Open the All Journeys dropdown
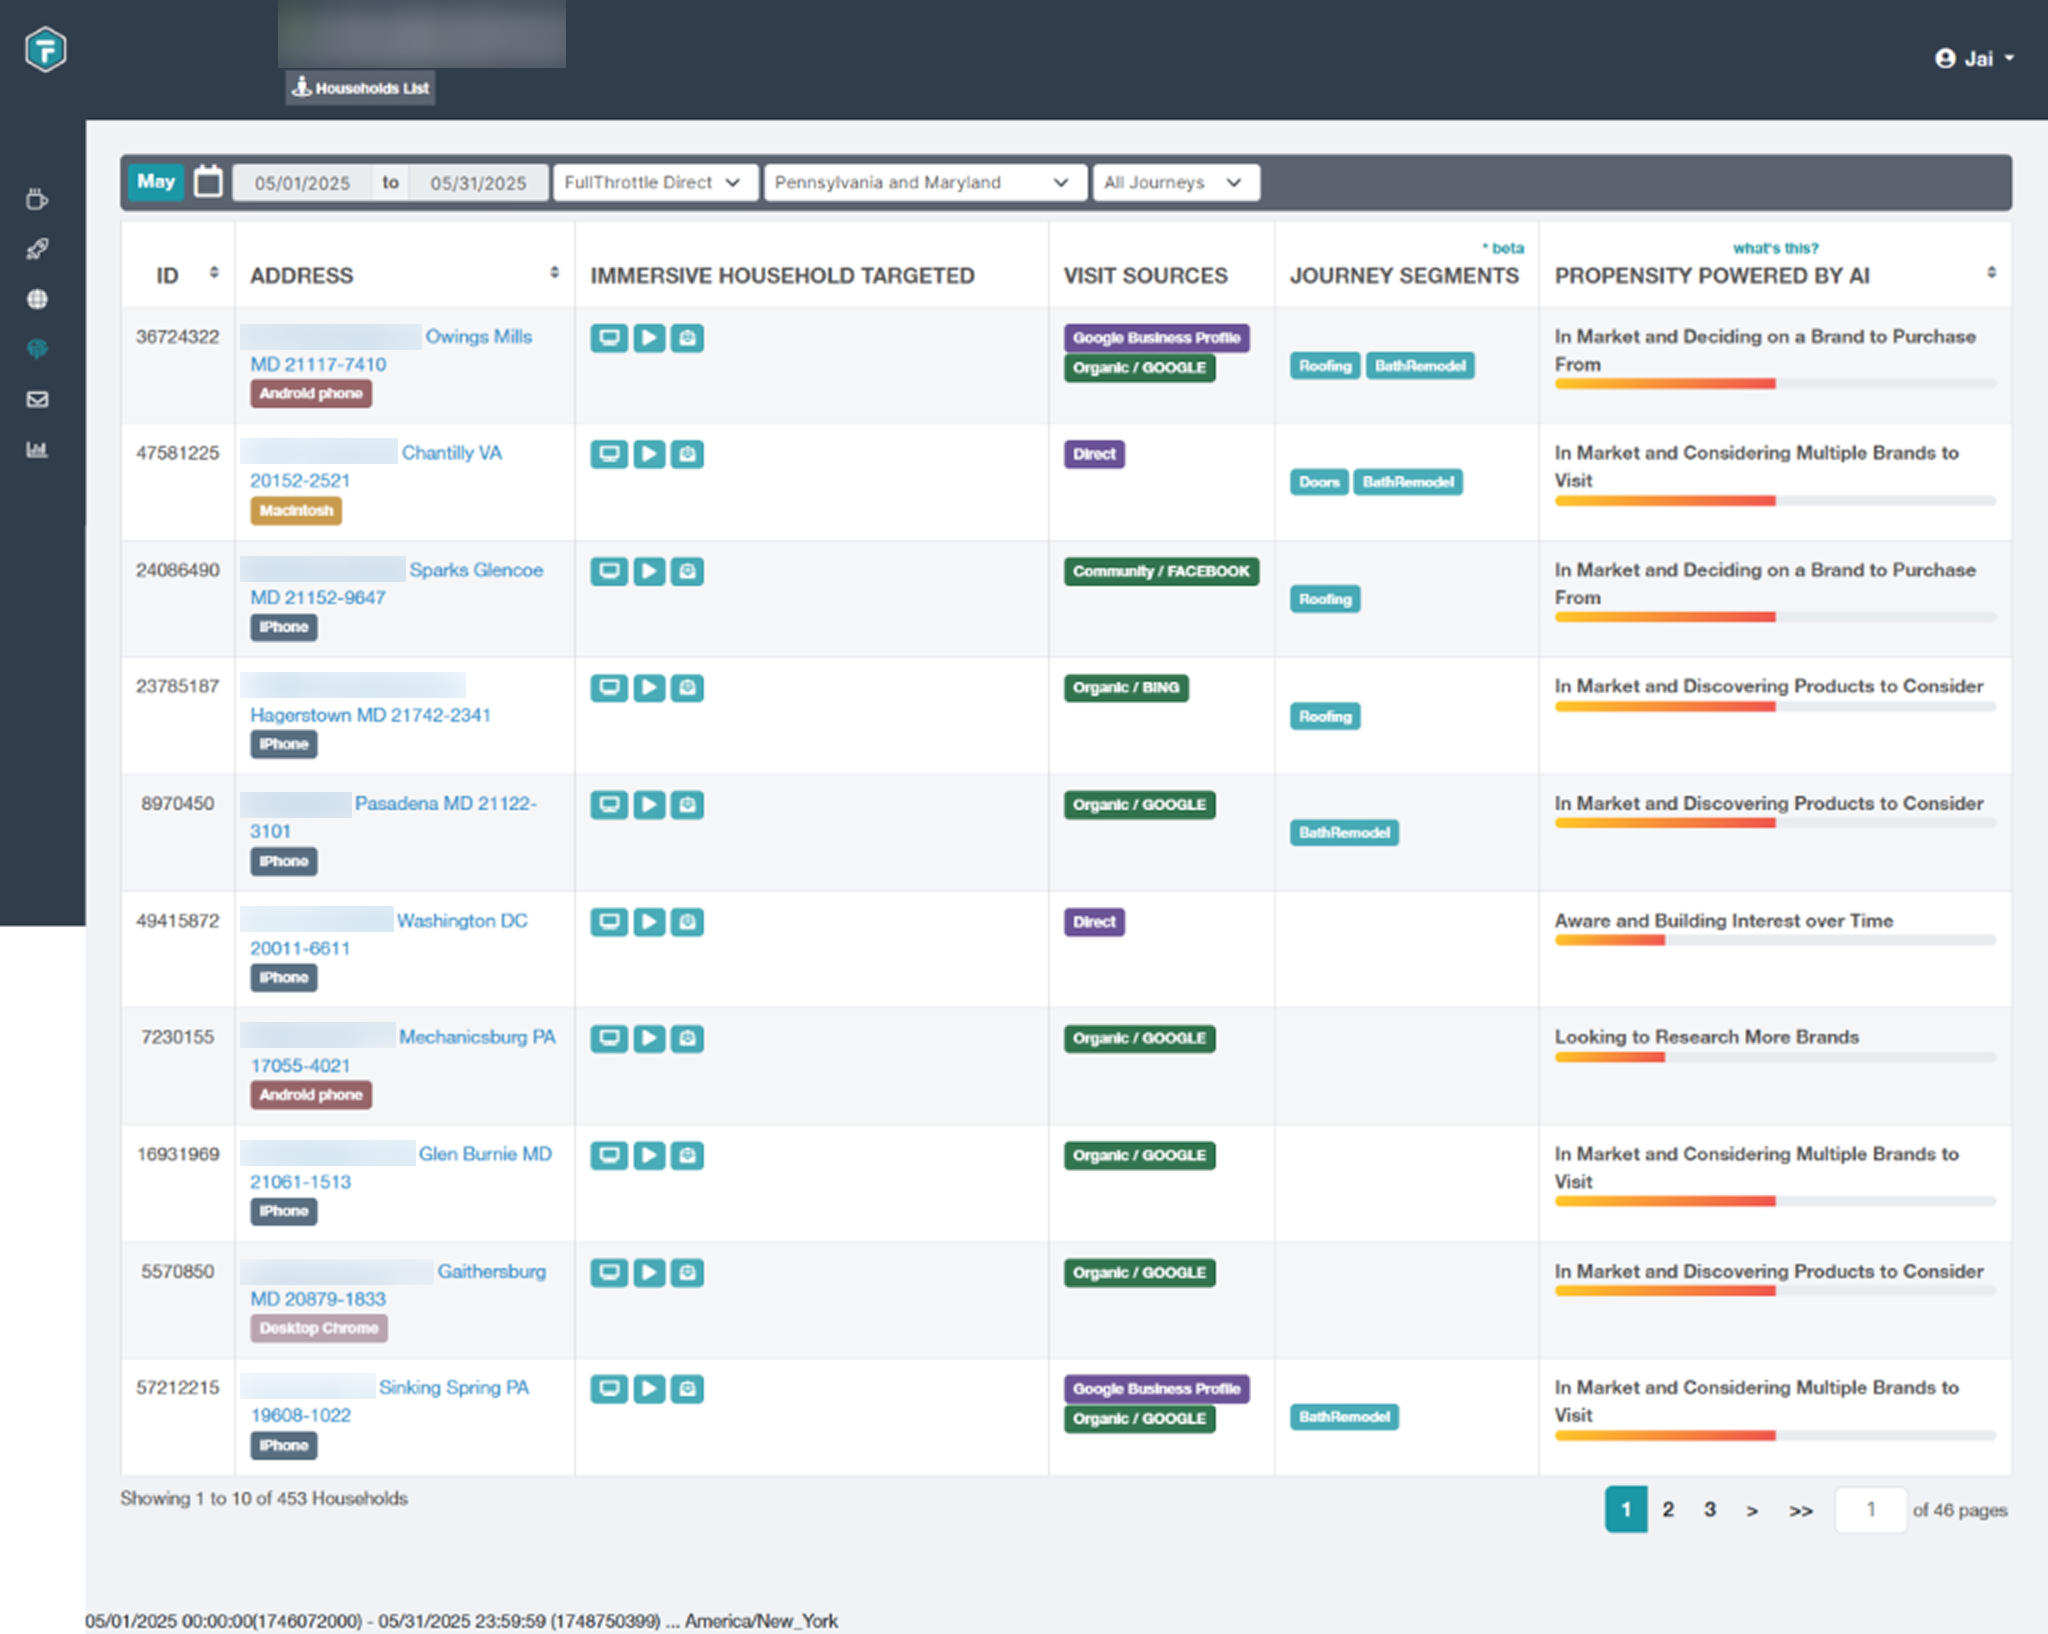The width and height of the screenshot is (2048, 1634). [x=1175, y=182]
